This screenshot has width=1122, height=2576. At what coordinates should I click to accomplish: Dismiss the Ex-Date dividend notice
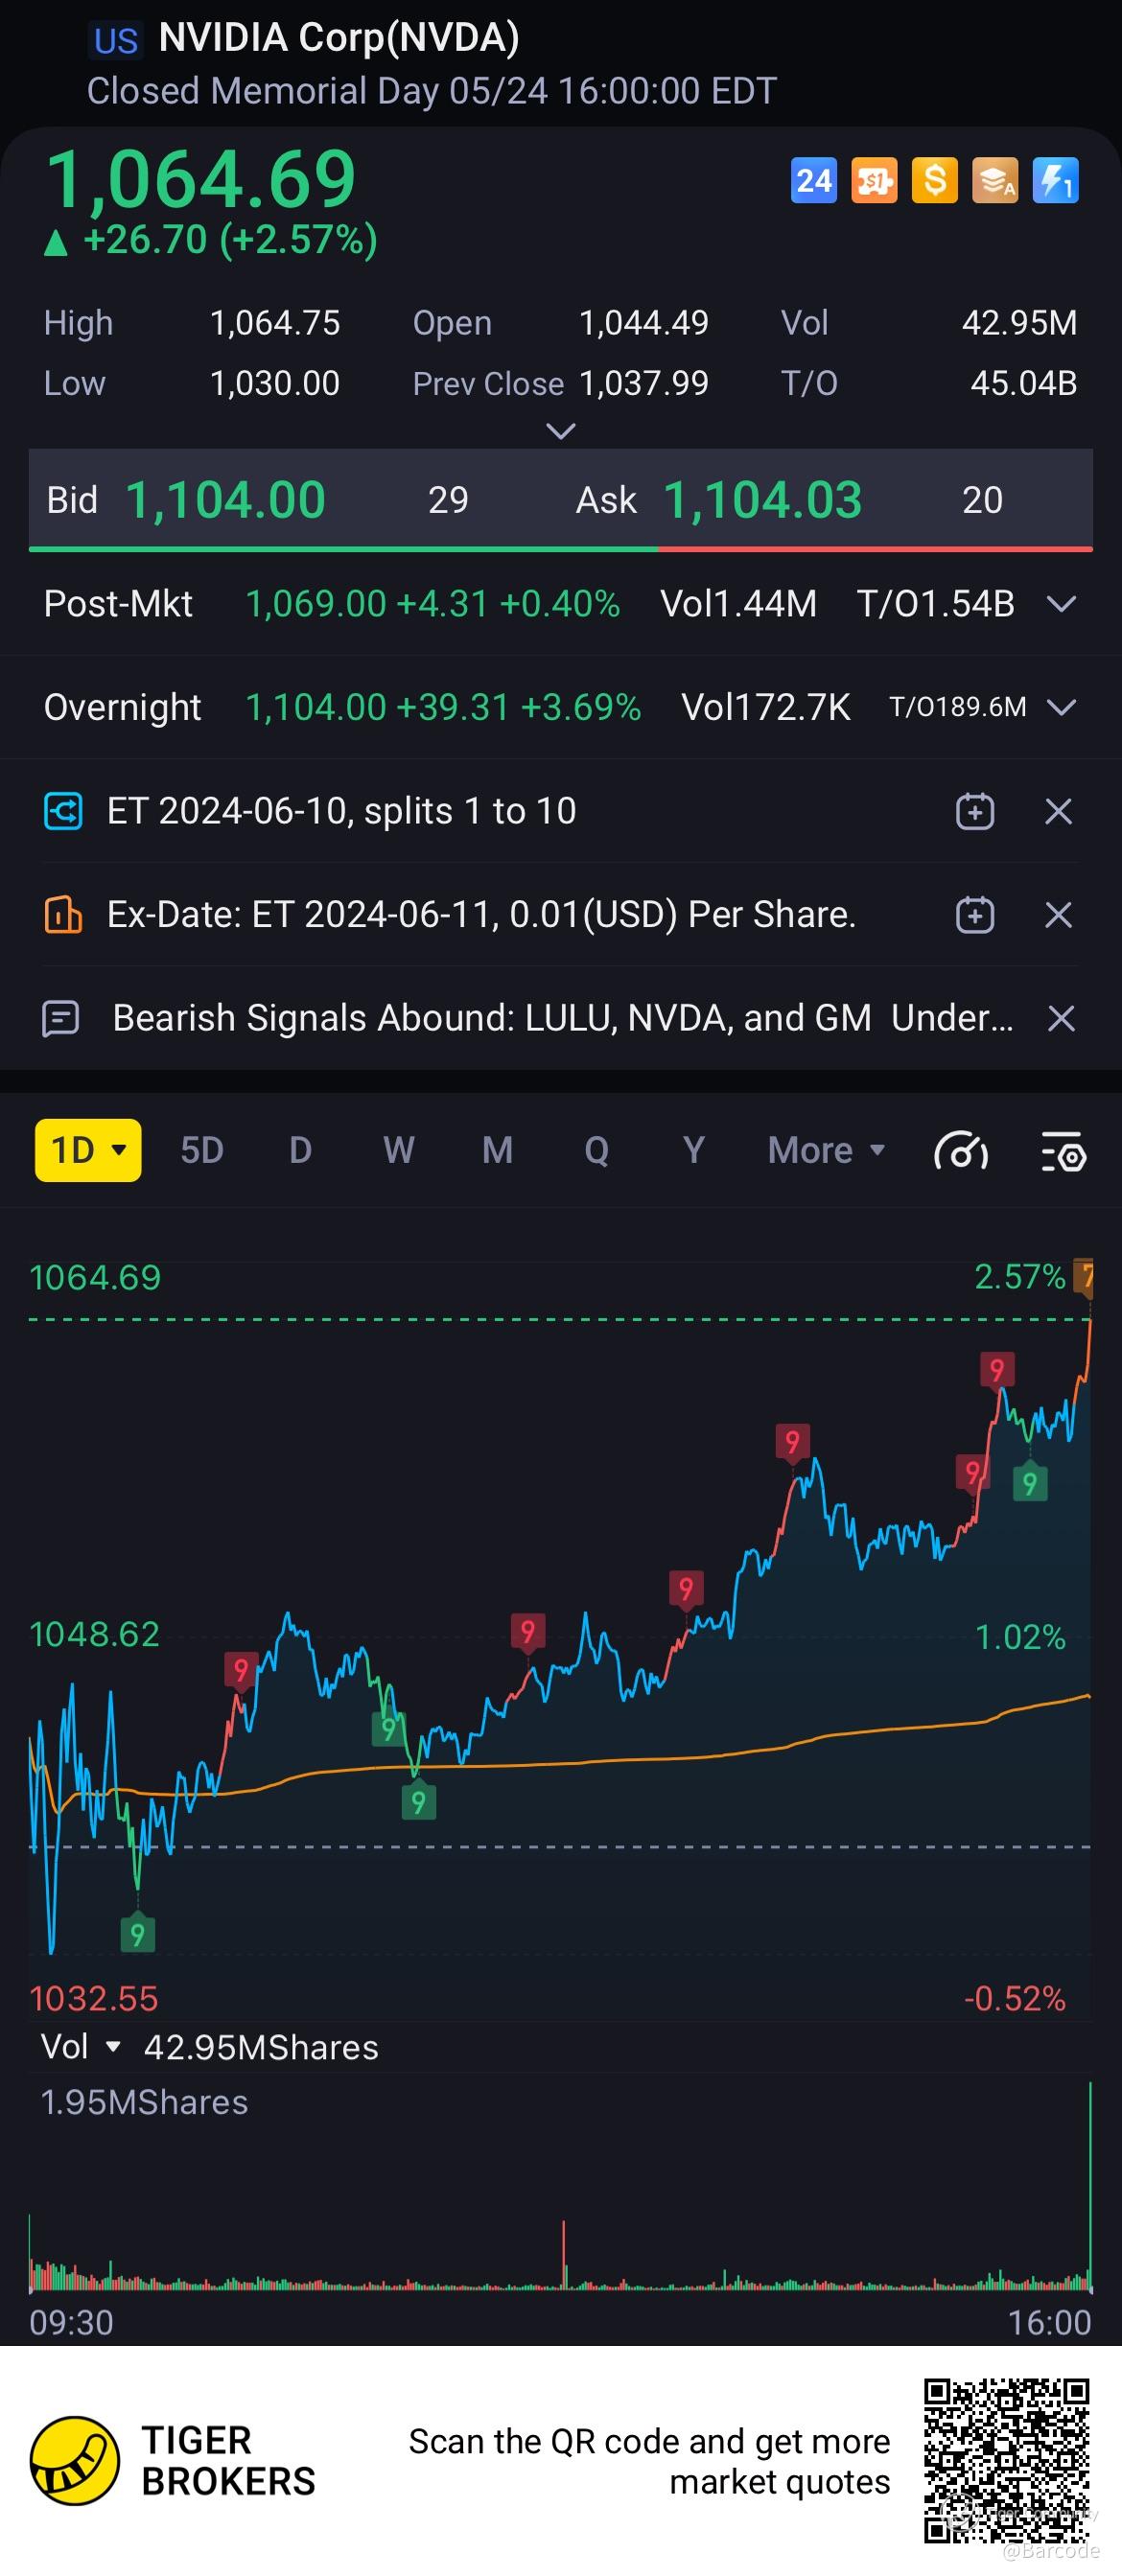1059,915
